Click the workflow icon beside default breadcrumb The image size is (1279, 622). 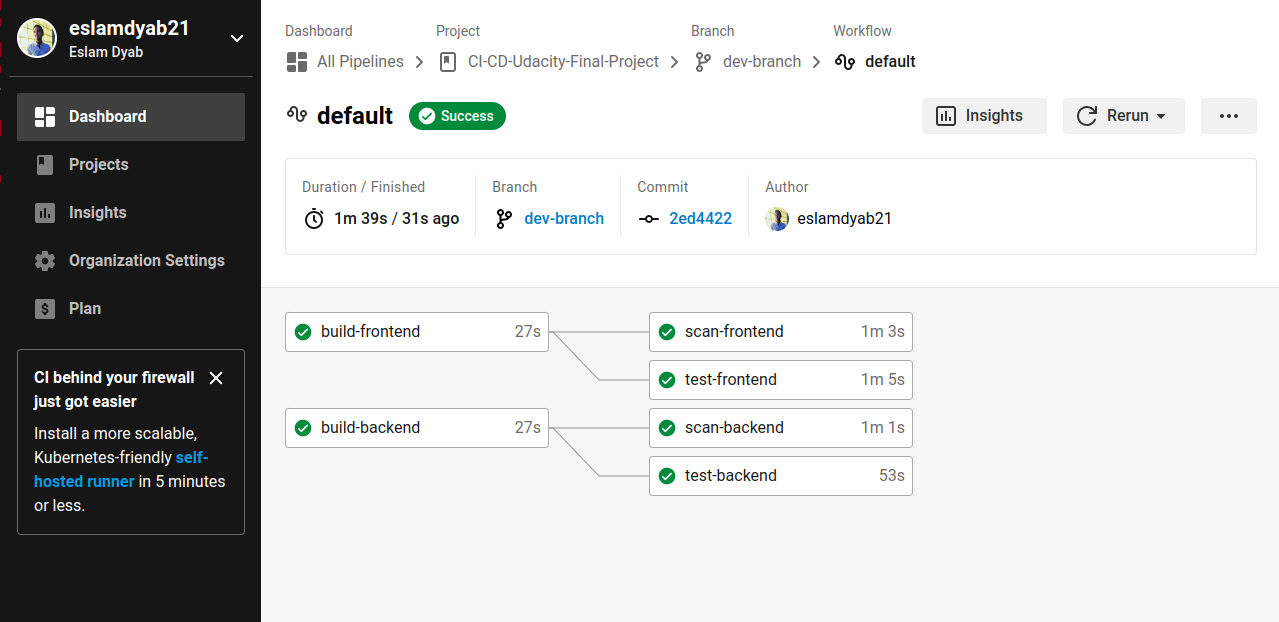point(845,62)
